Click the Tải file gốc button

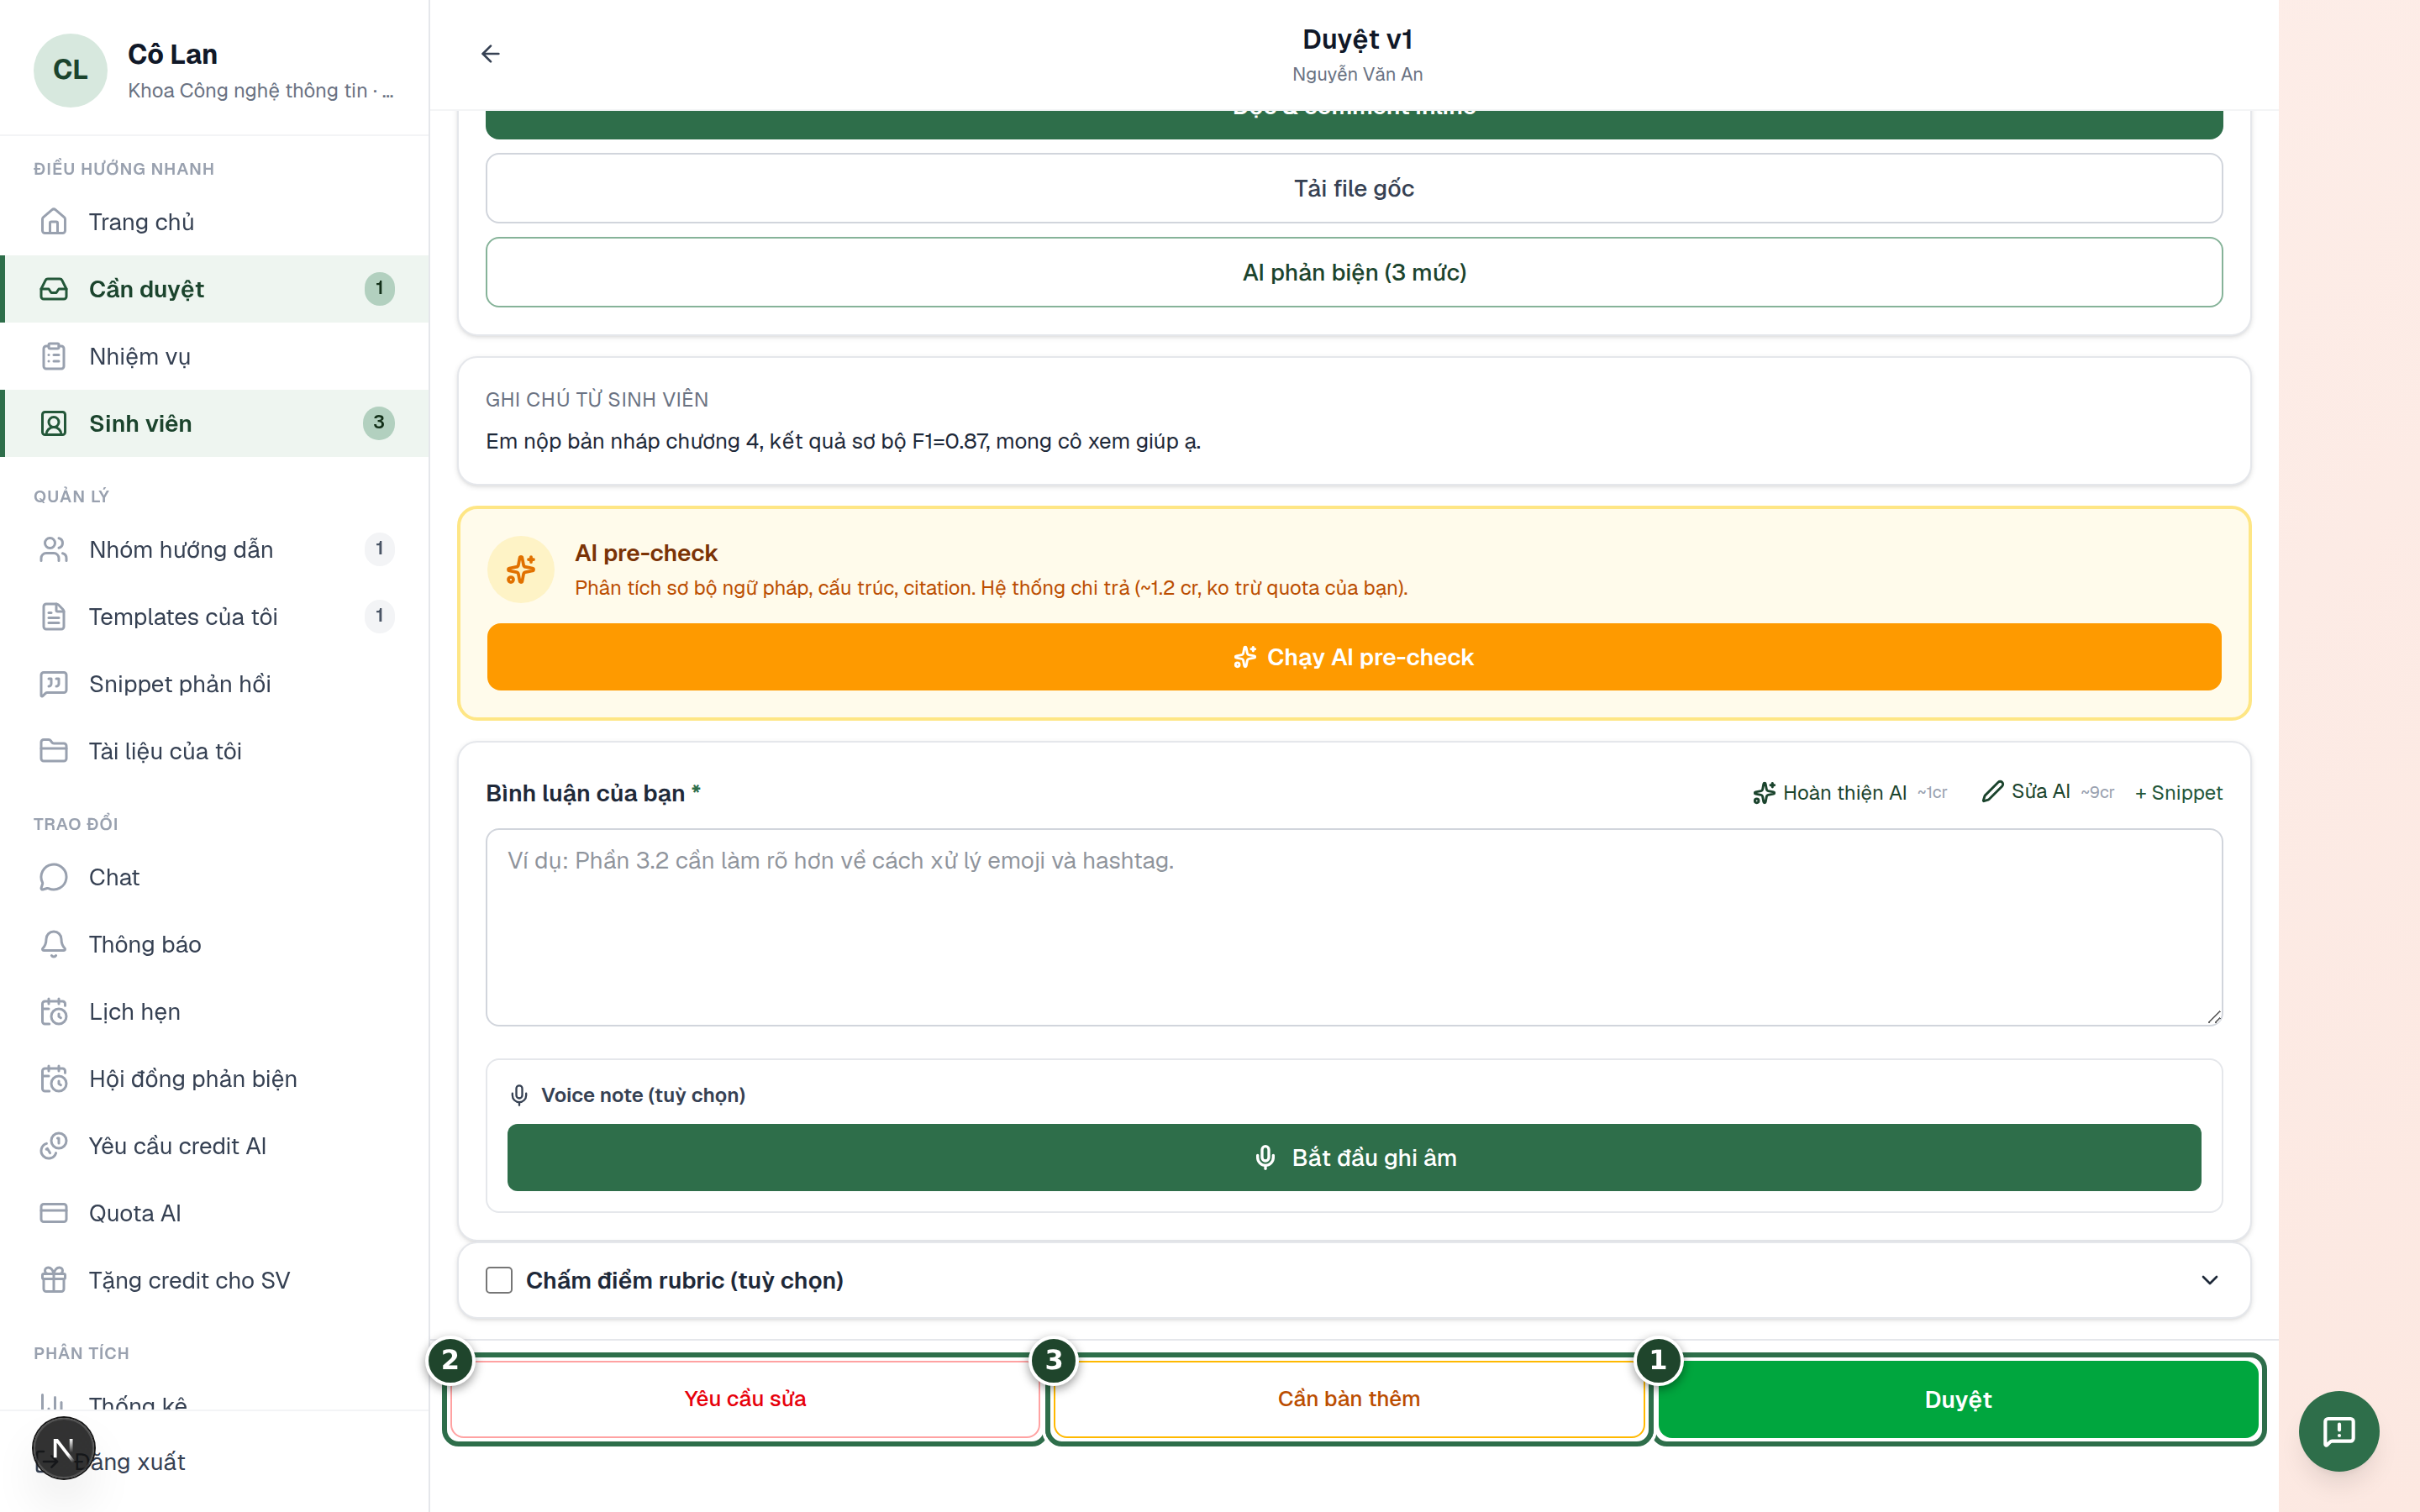[x=1354, y=188]
